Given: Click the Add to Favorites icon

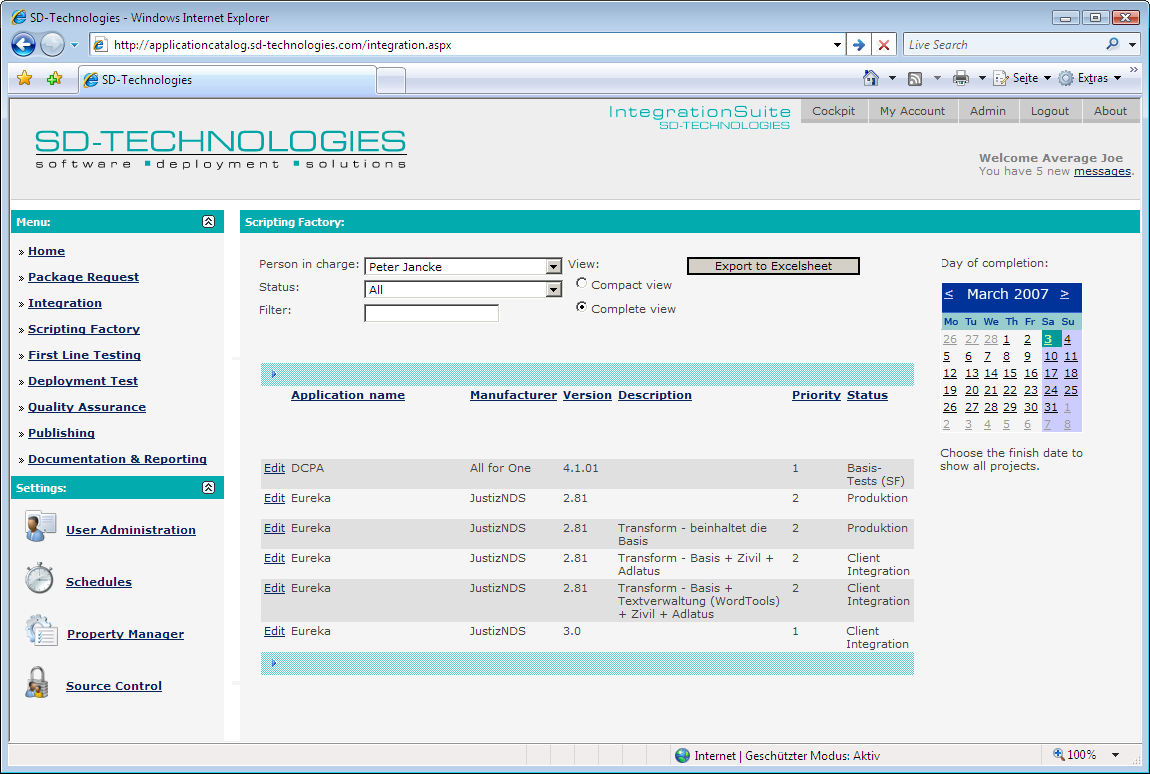Looking at the screenshot, I should (x=54, y=79).
